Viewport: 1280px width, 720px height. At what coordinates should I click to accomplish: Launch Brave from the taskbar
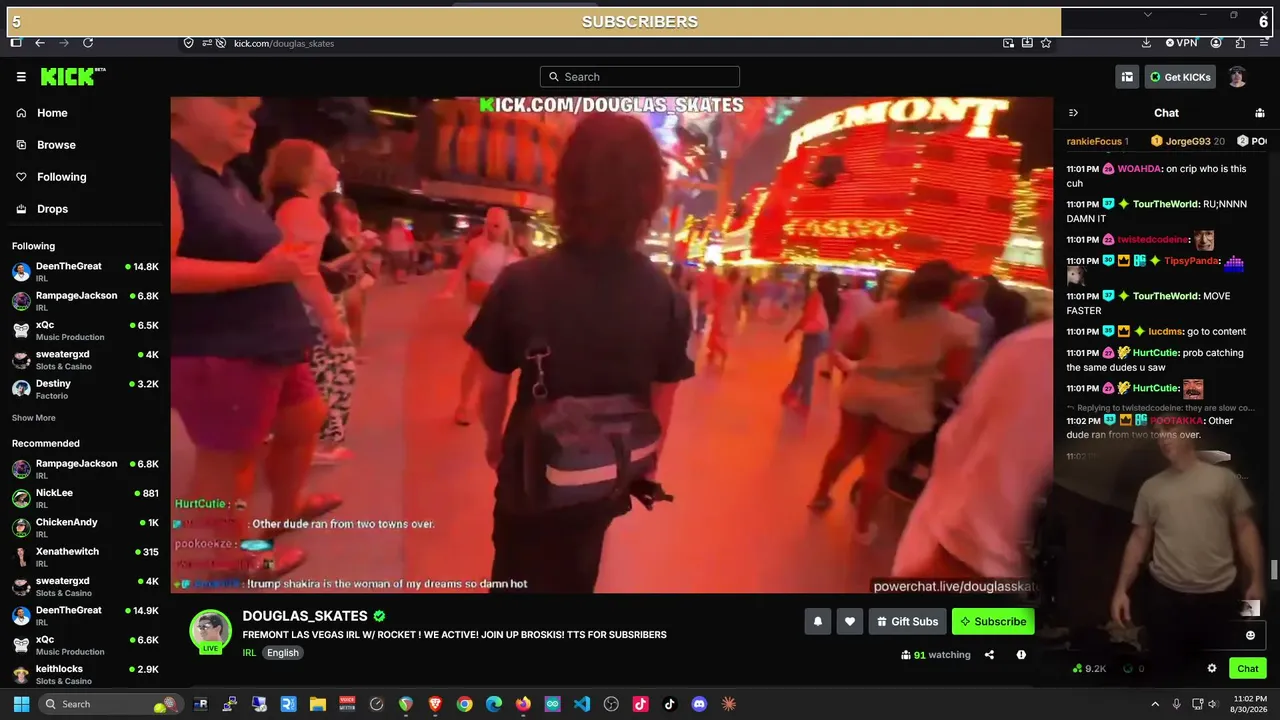tap(435, 704)
